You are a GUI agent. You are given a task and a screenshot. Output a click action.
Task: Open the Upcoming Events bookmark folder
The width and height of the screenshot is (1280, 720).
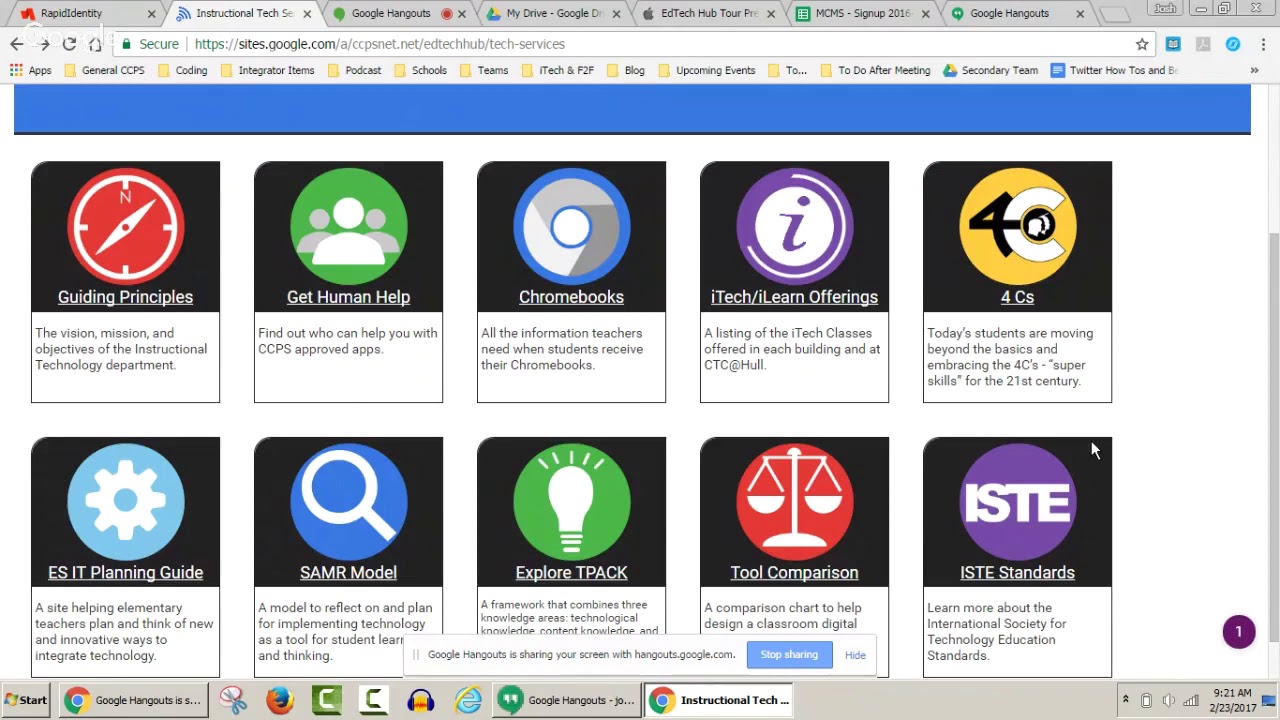706,70
